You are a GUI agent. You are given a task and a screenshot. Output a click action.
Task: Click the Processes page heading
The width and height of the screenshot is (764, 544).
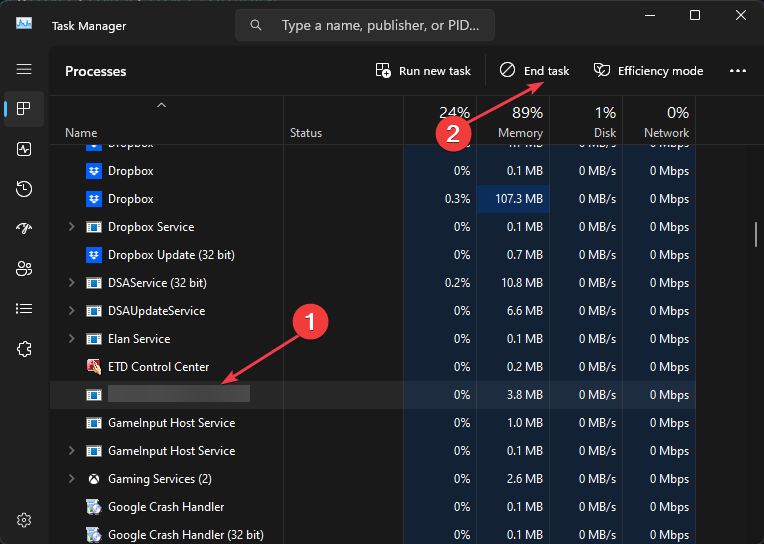pyautogui.click(x=96, y=71)
